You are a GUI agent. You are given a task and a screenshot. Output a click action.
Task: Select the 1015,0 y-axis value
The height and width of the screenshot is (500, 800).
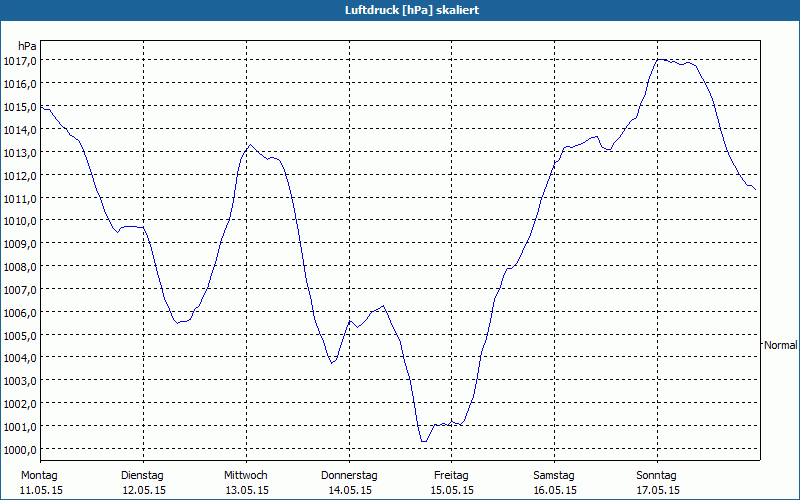tap(20, 107)
